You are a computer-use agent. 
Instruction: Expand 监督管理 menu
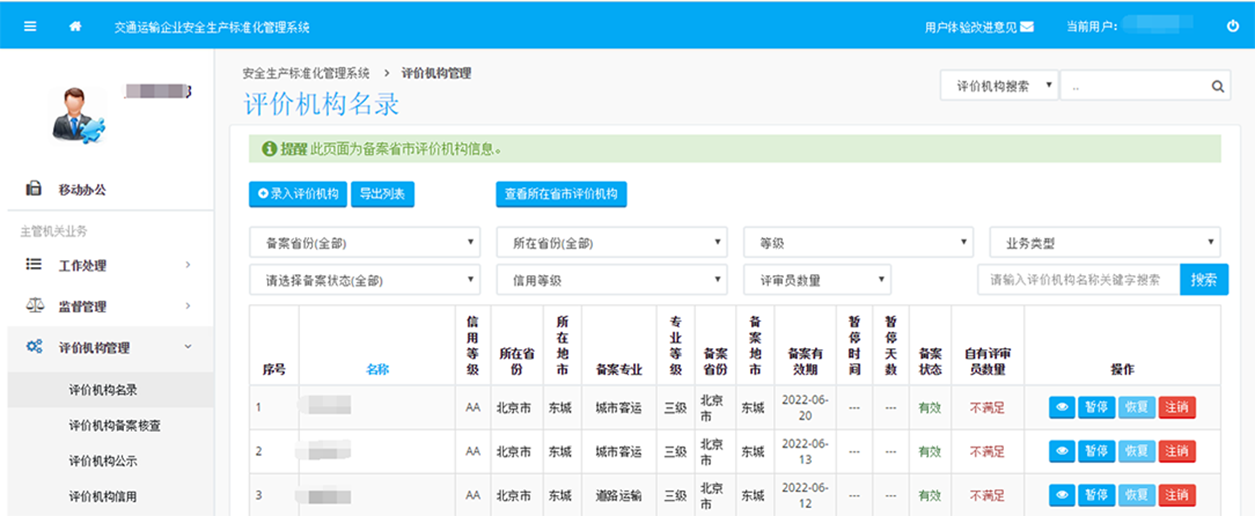click(110, 306)
